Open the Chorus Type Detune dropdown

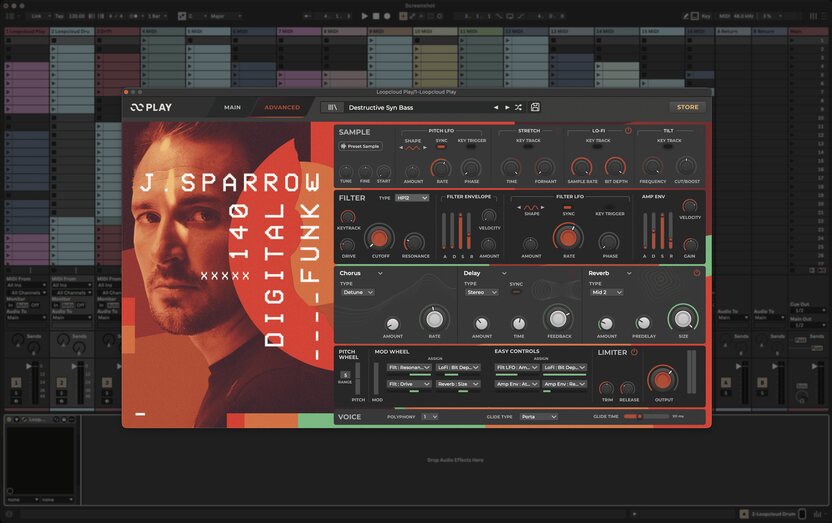pos(358,292)
